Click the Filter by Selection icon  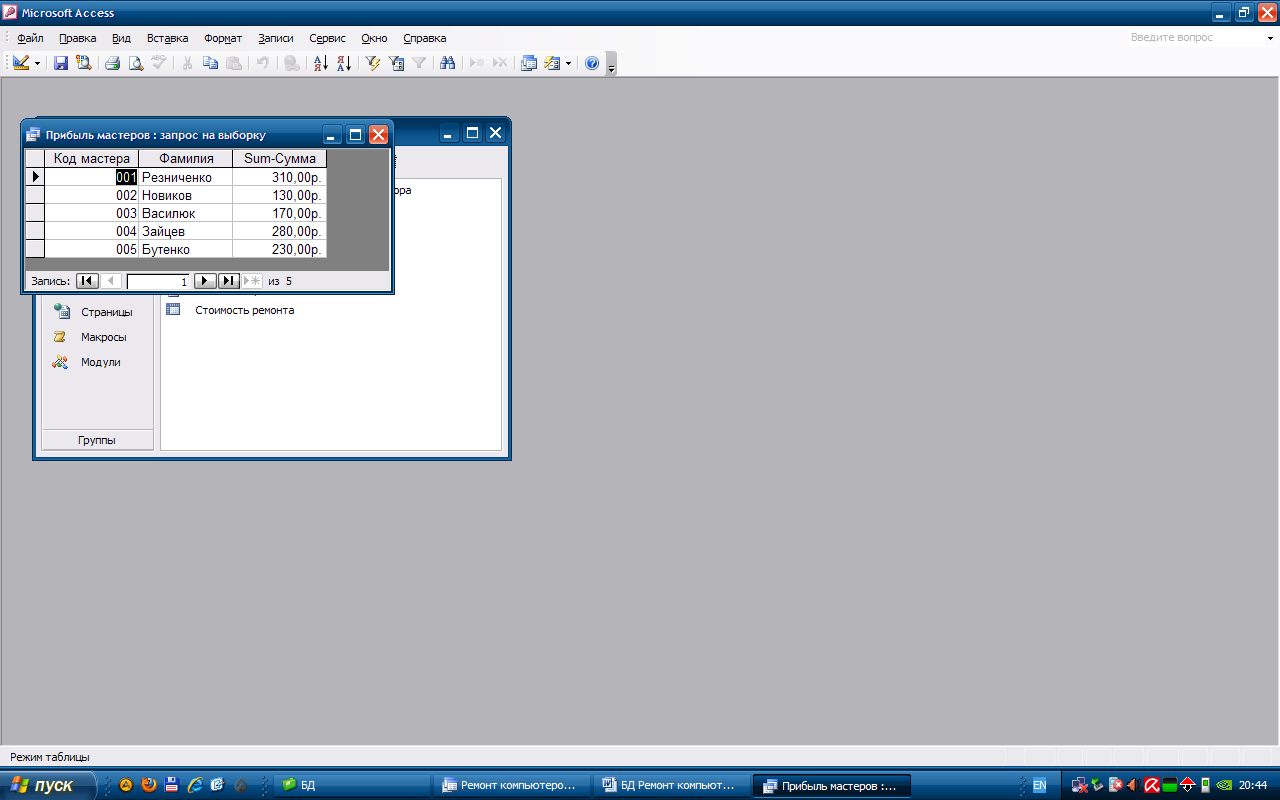click(x=374, y=63)
